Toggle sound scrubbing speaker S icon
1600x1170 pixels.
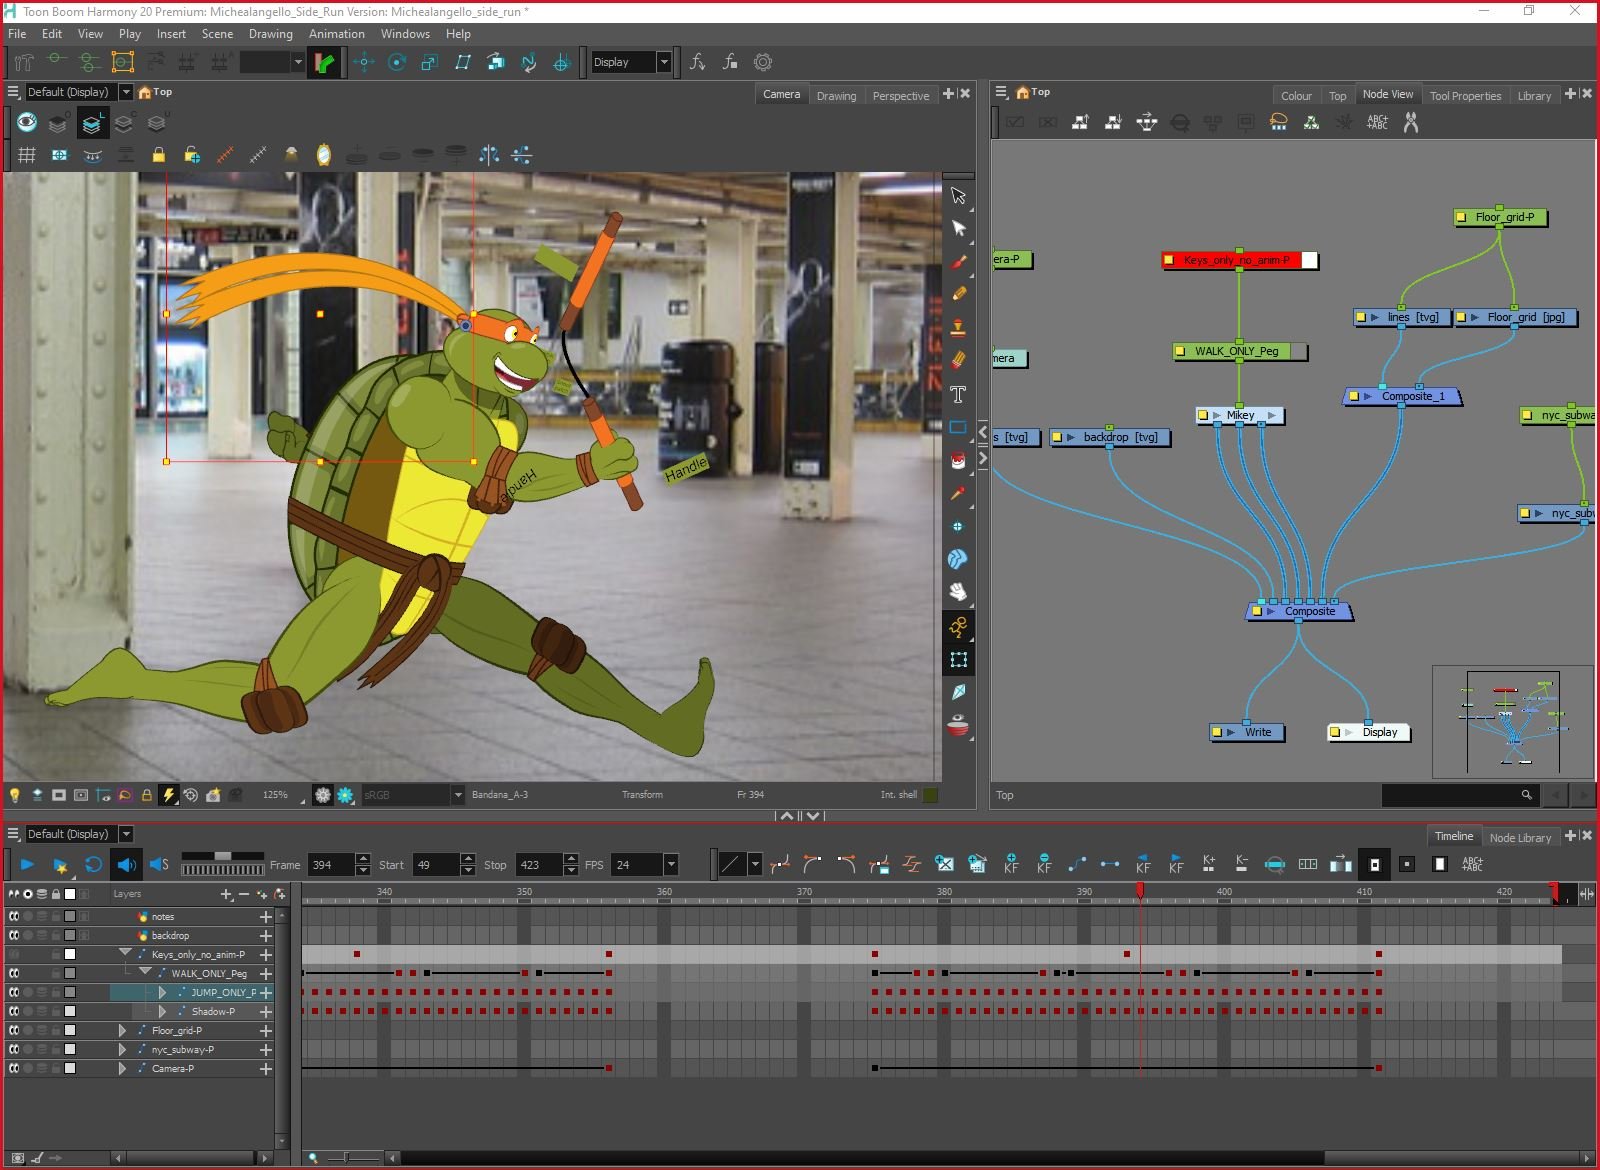click(x=159, y=865)
